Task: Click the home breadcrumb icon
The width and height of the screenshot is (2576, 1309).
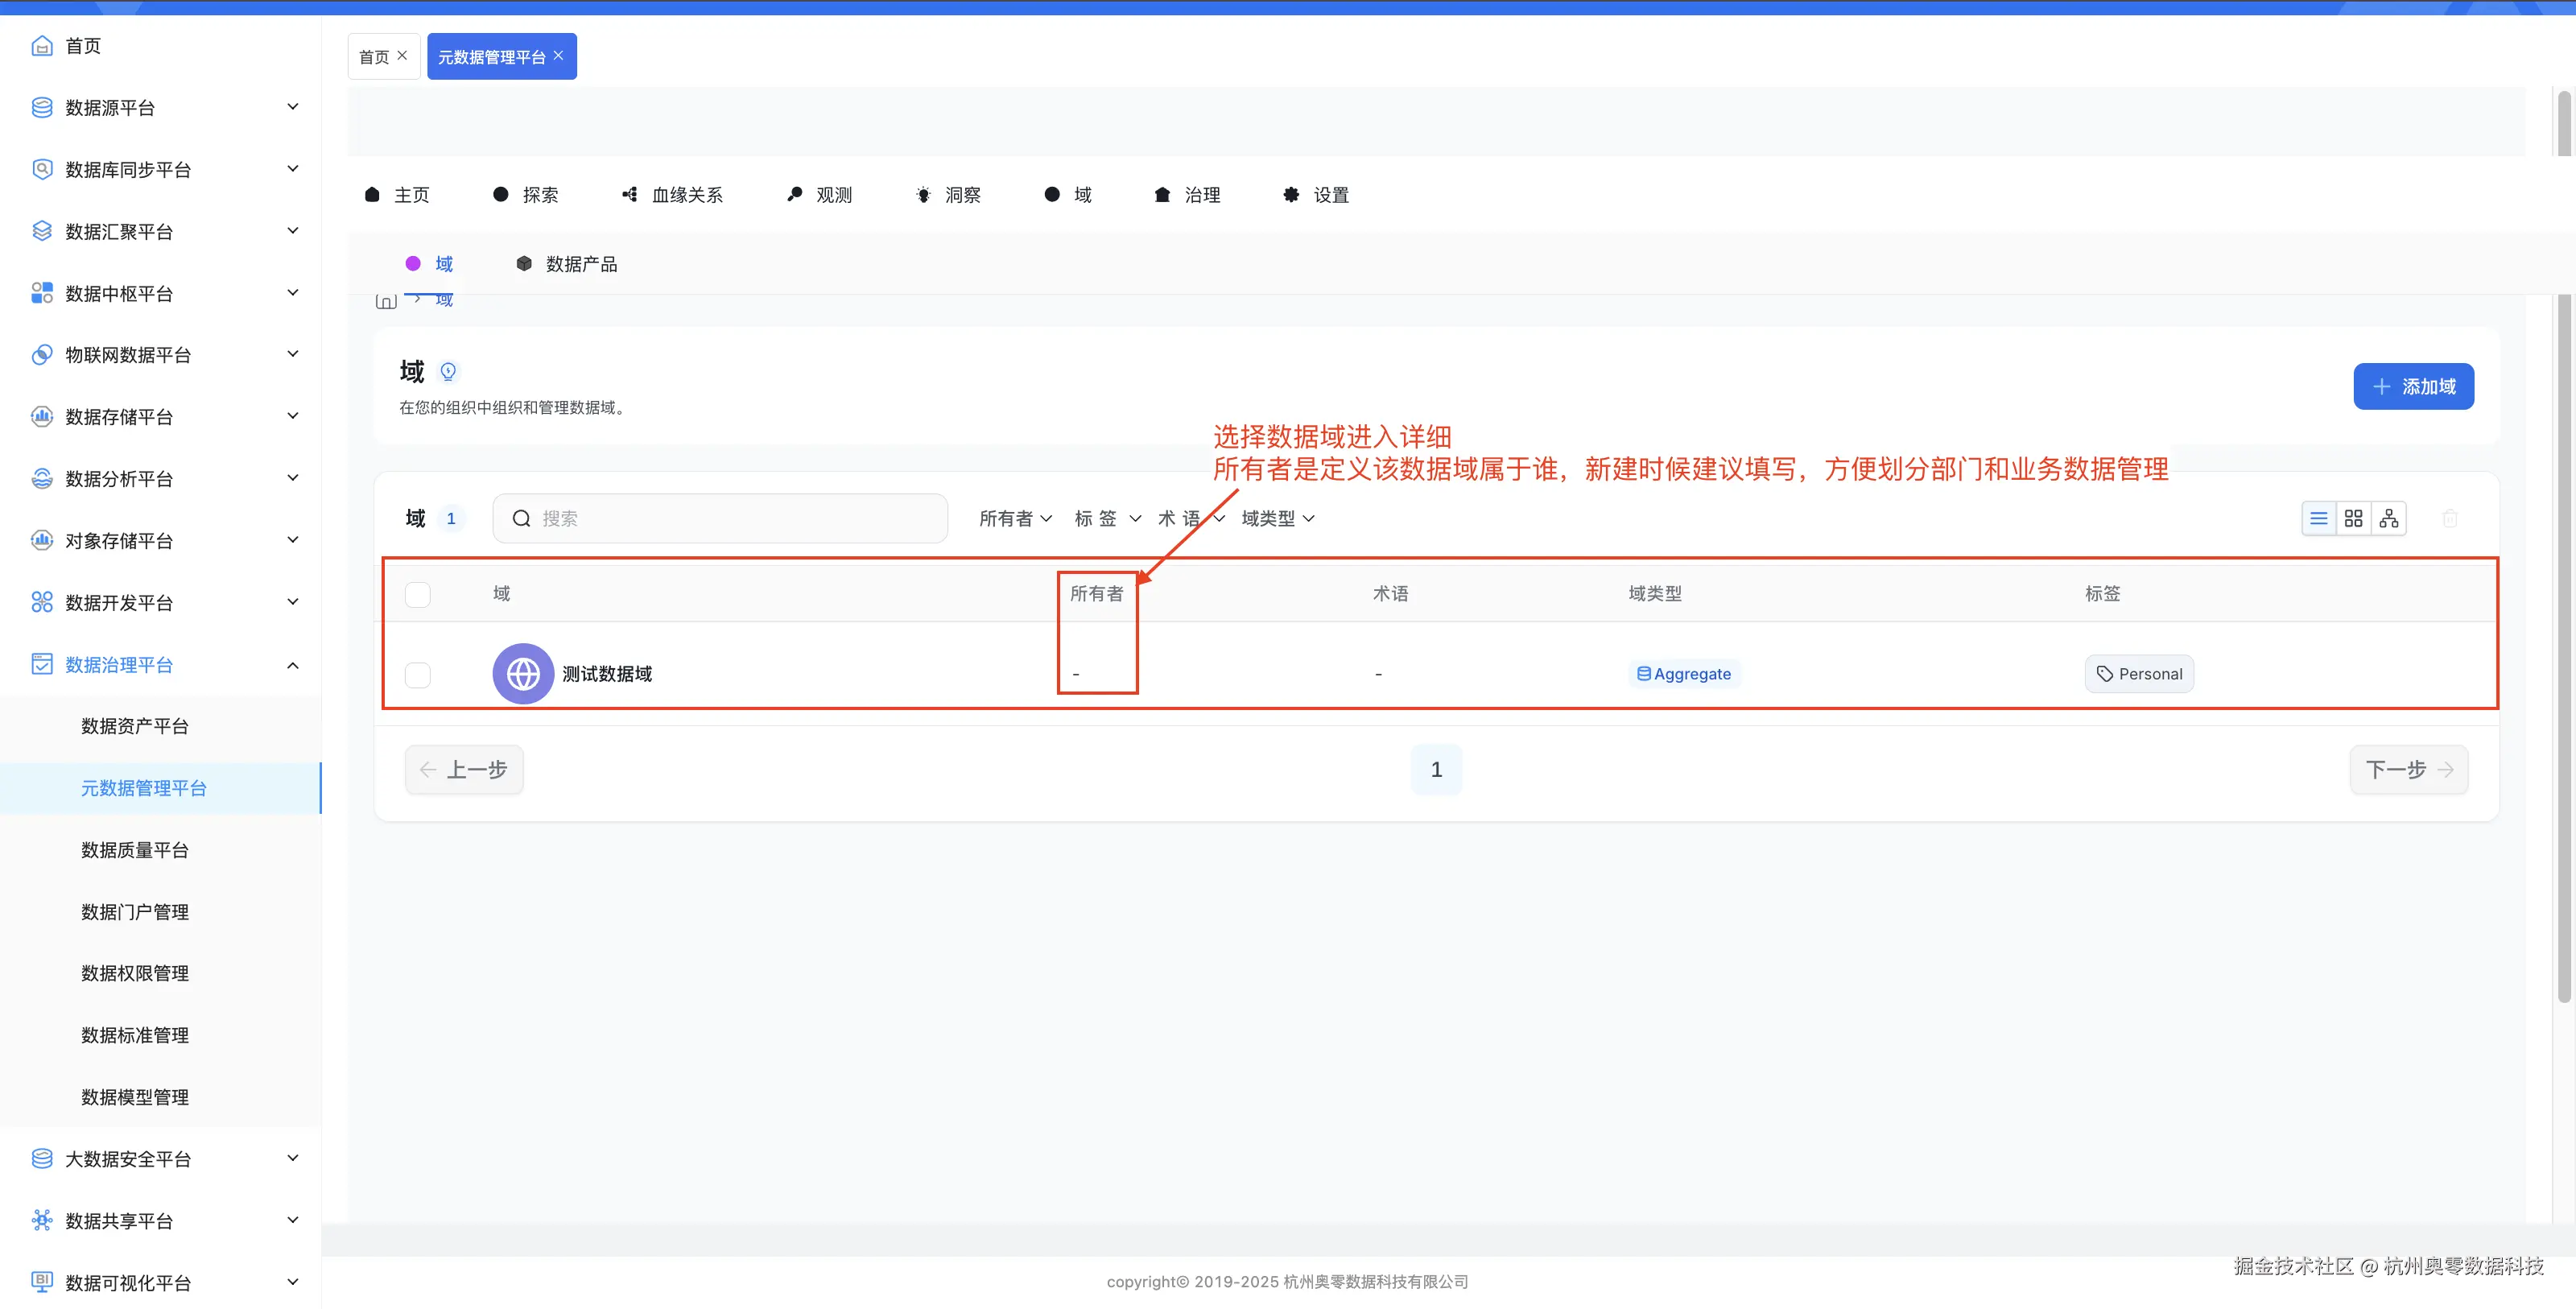Action: coord(385,301)
